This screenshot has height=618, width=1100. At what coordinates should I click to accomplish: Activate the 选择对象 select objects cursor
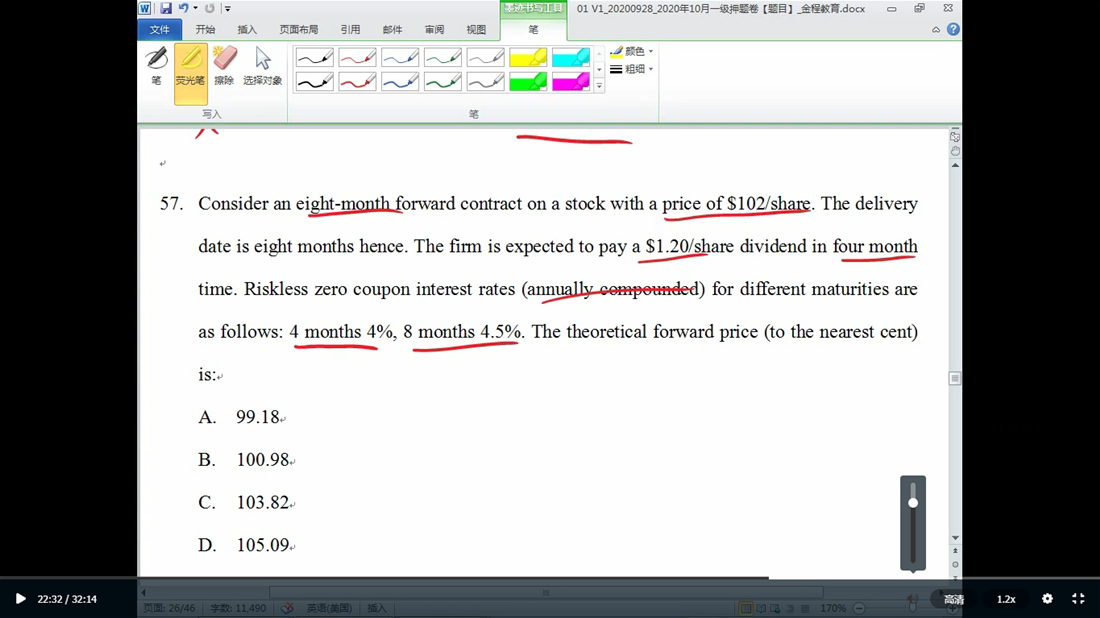tap(262, 67)
